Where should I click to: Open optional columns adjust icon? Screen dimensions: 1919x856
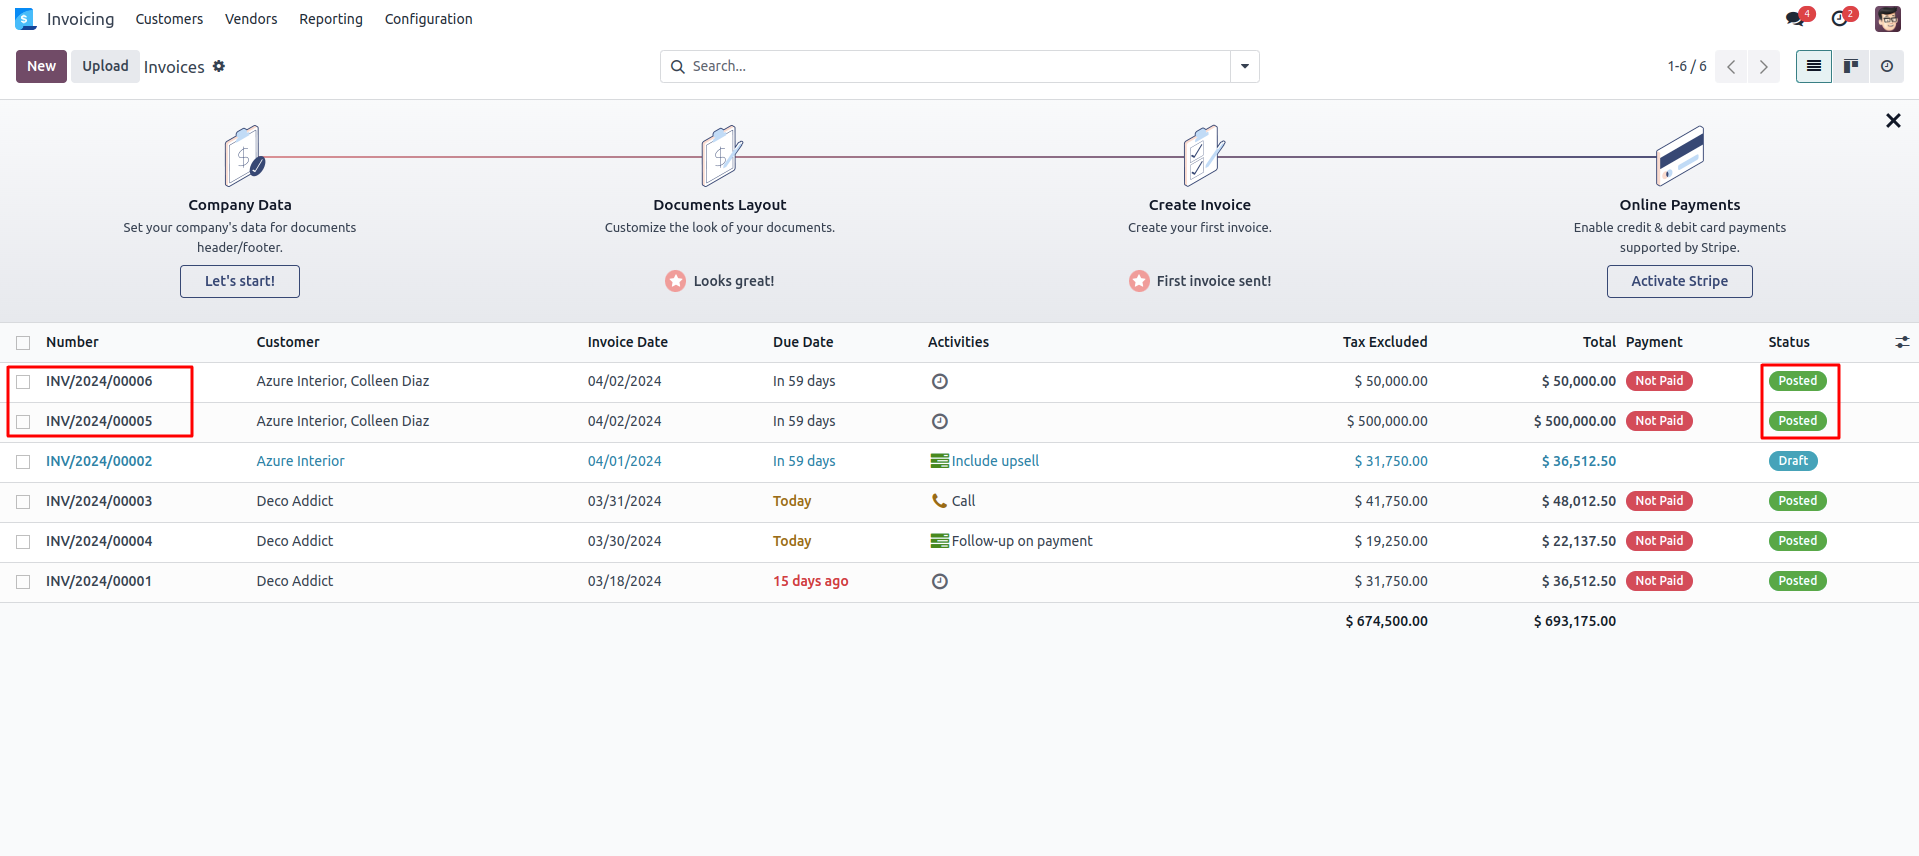click(x=1901, y=342)
